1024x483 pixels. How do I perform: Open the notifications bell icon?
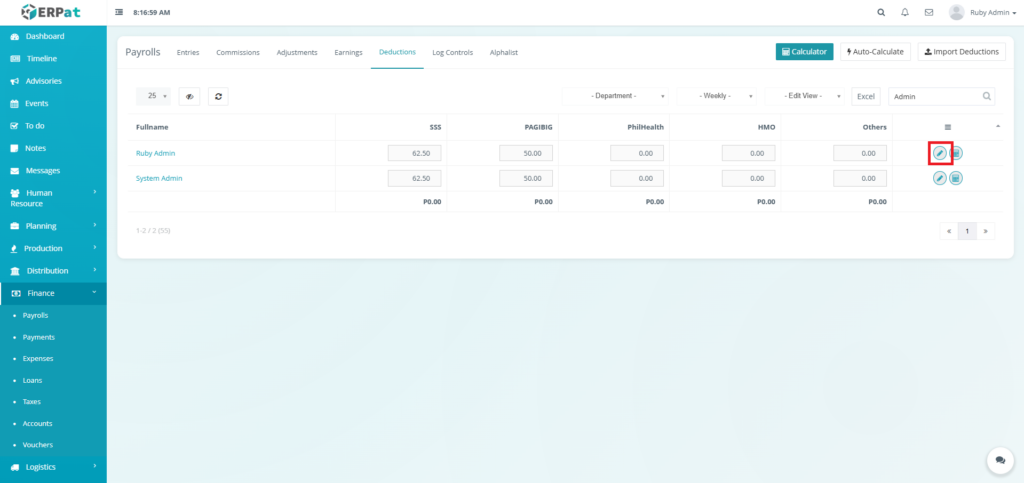tap(905, 12)
